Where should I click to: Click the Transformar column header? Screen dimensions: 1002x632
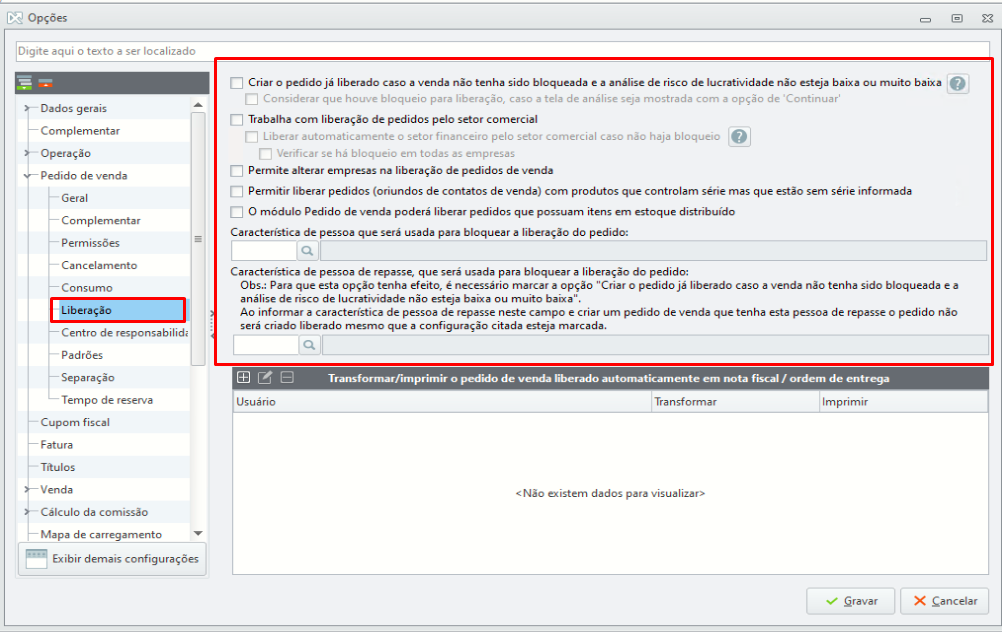coord(735,401)
